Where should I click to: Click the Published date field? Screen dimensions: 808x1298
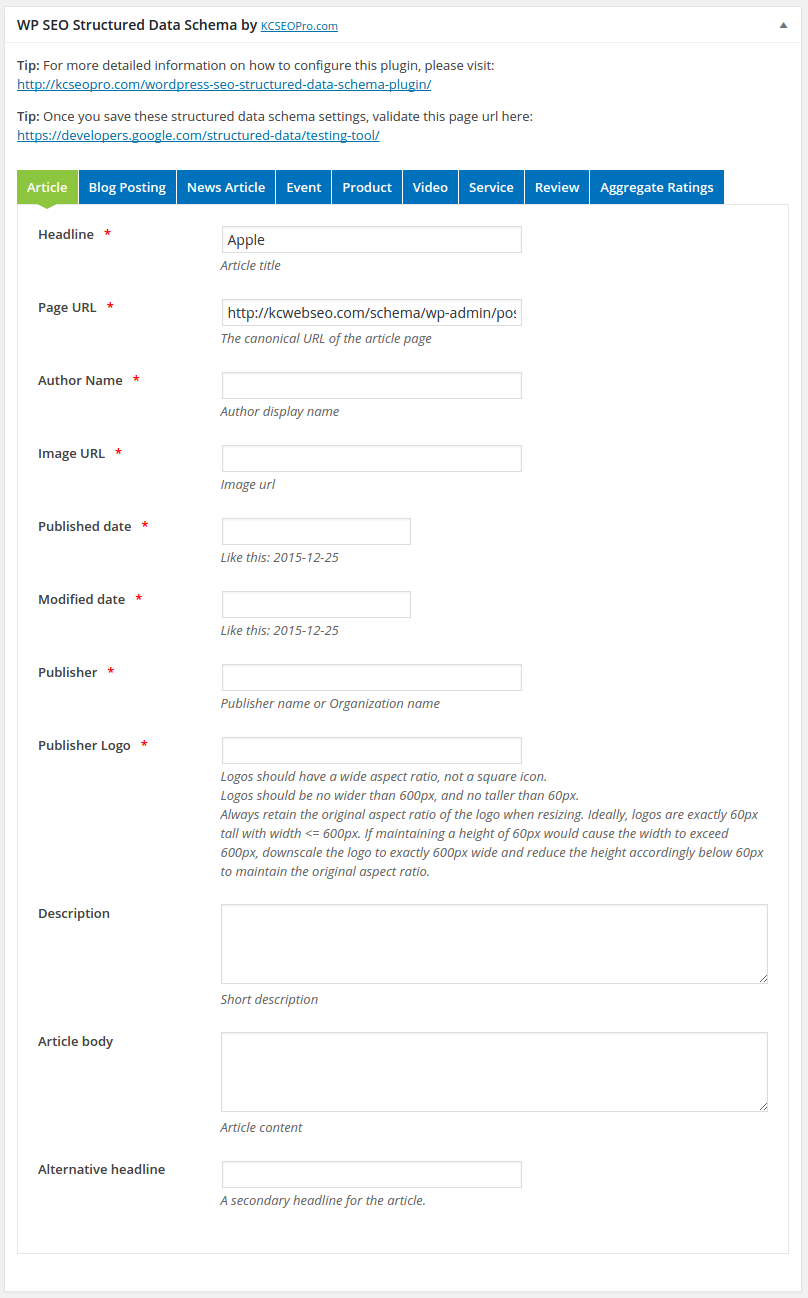(x=315, y=532)
